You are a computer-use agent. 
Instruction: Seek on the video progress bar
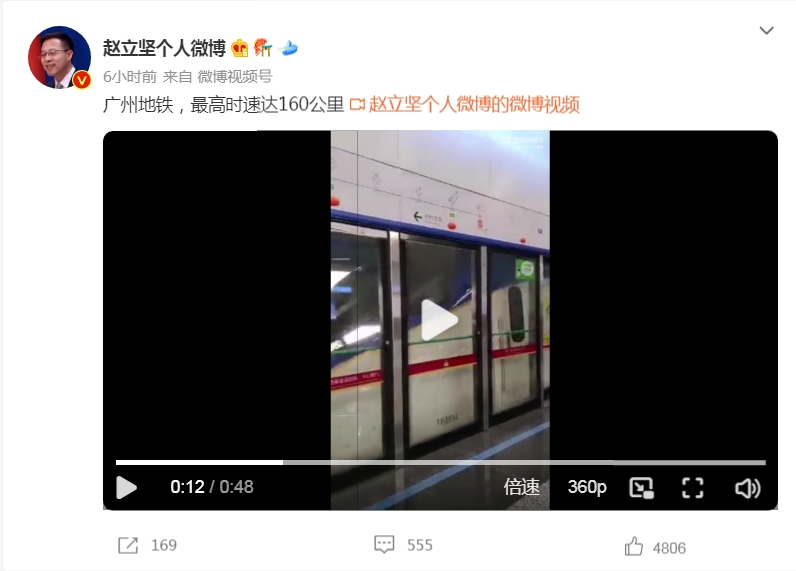[441, 462]
